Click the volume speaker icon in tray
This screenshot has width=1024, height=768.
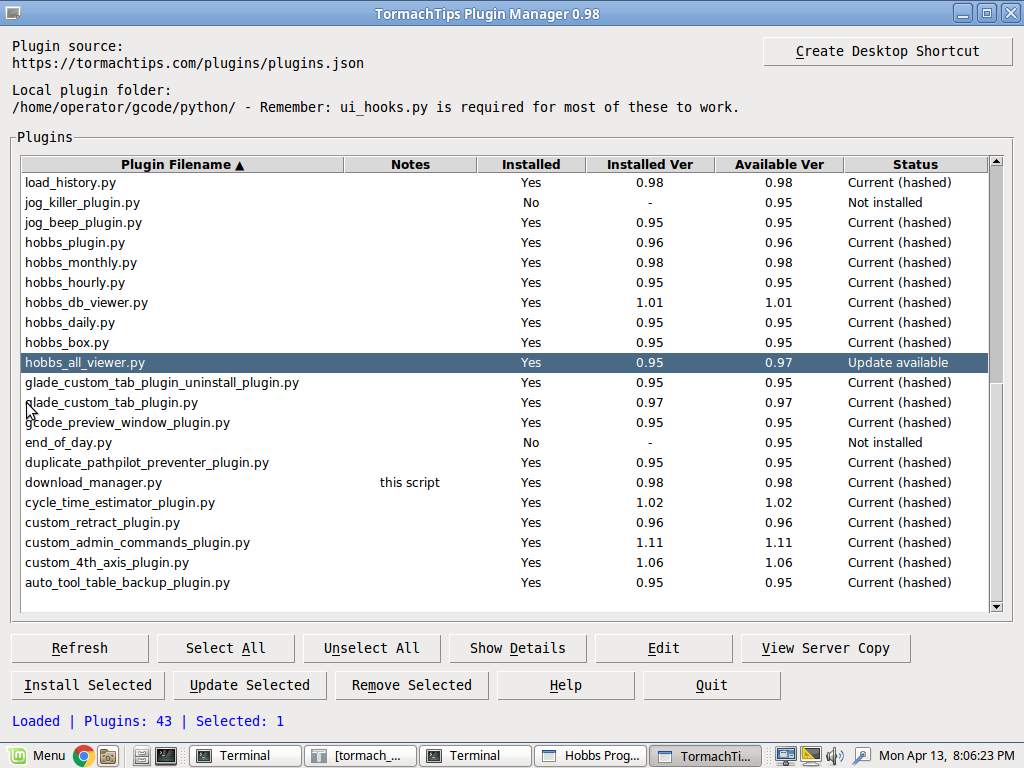click(836, 756)
